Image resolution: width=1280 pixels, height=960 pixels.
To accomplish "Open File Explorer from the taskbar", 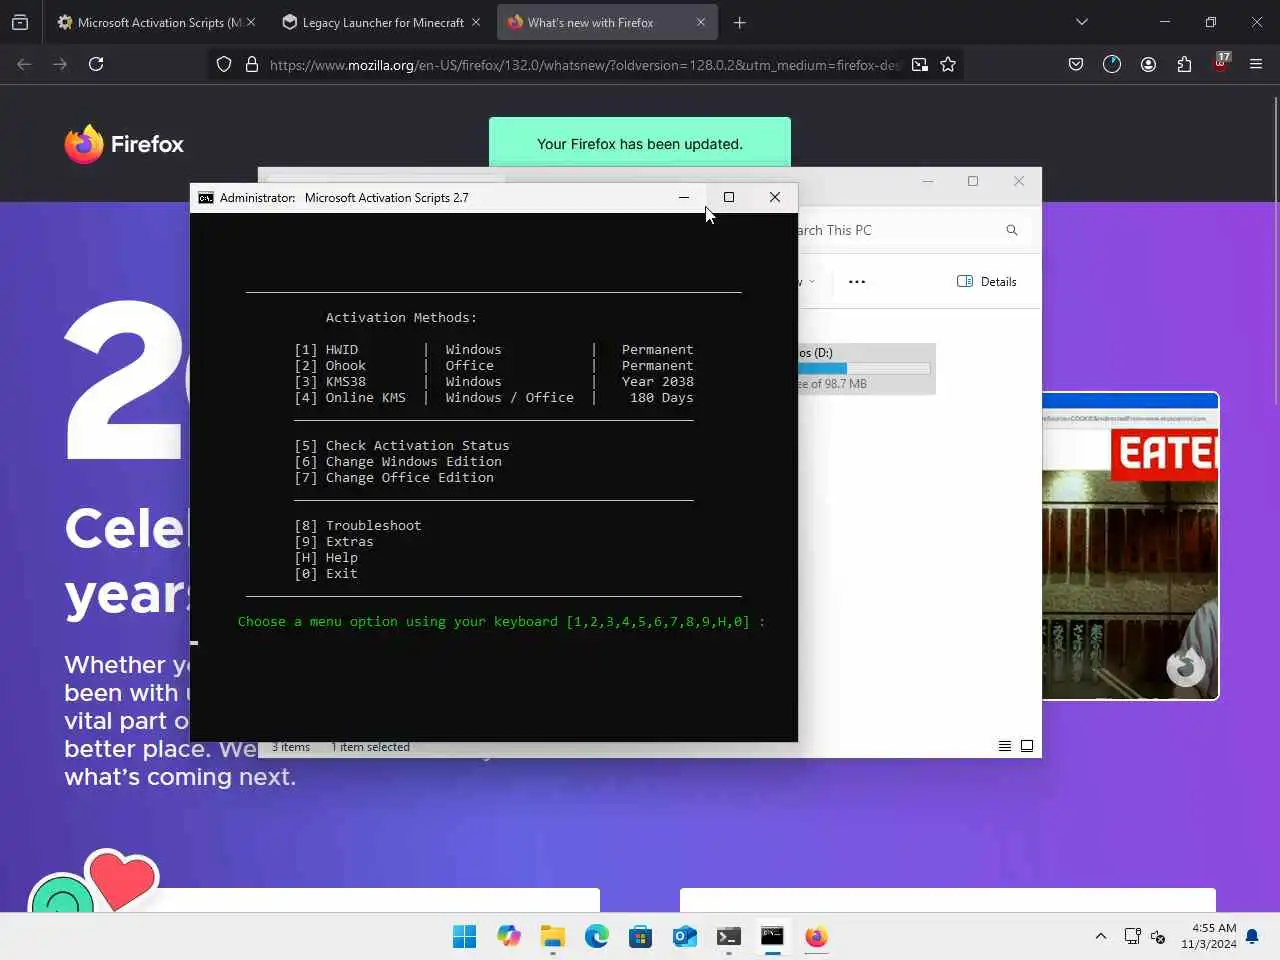I will 553,936.
